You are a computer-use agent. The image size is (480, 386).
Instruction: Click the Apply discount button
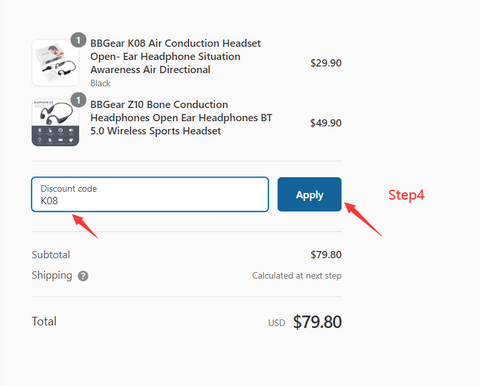tap(309, 194)
